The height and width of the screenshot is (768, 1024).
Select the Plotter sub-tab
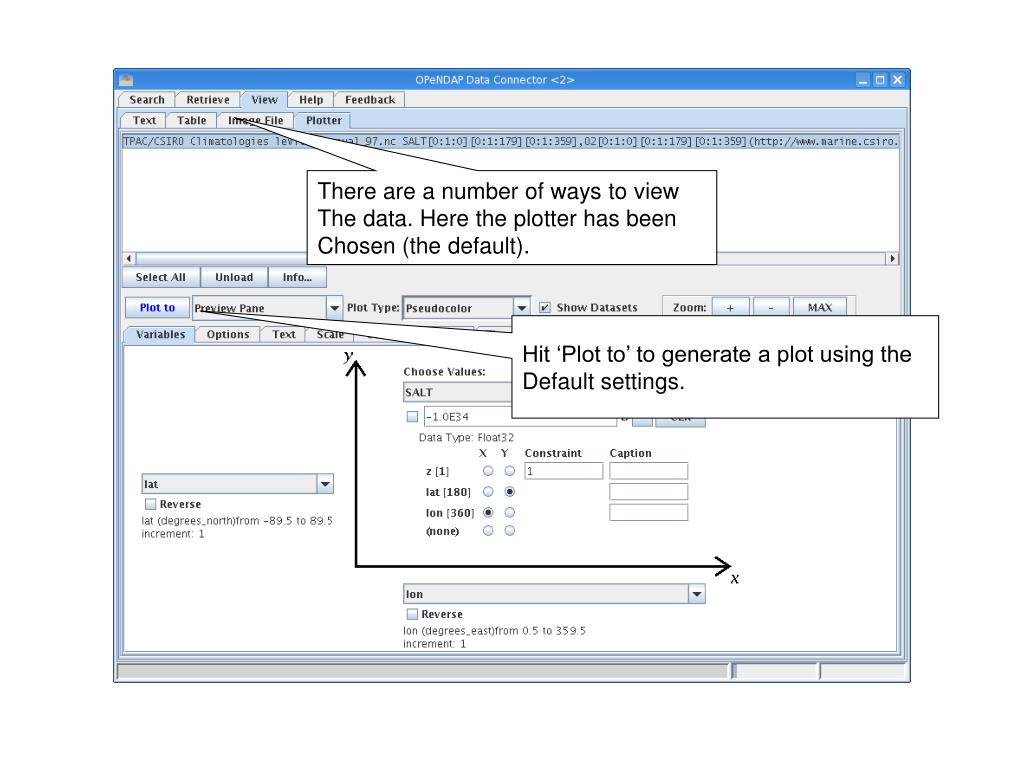coord(323,120)
